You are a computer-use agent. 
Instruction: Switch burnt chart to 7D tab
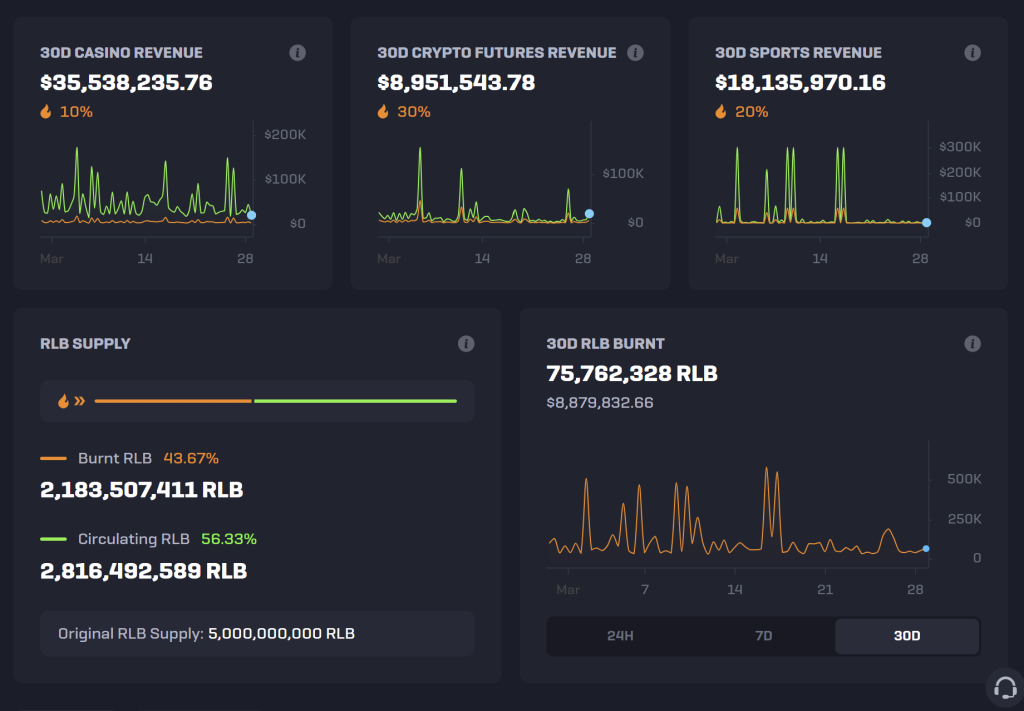point(763,636)
